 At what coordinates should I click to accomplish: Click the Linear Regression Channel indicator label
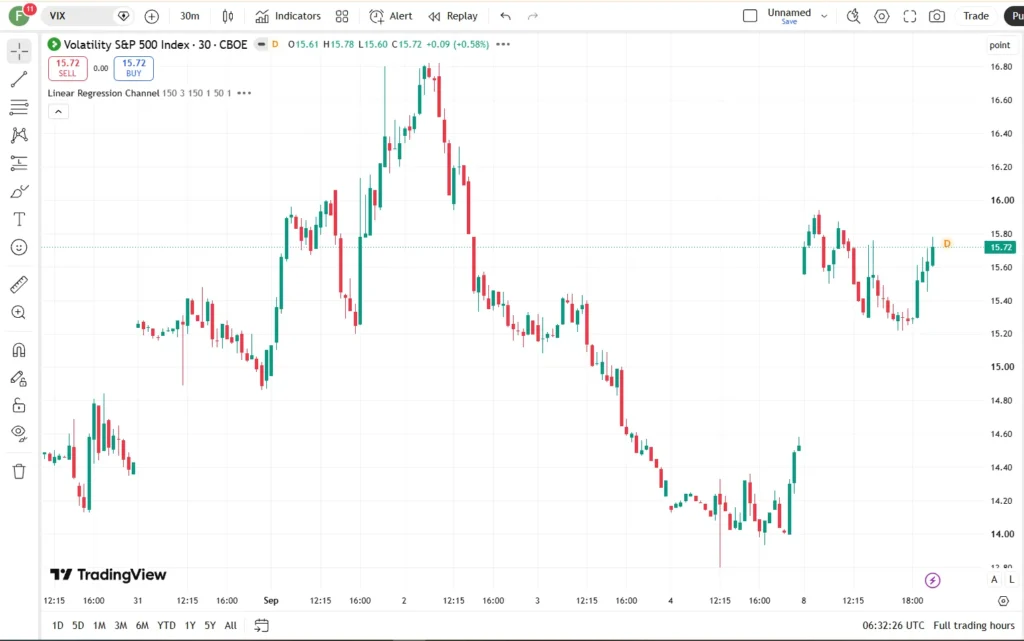pos(103,93)
